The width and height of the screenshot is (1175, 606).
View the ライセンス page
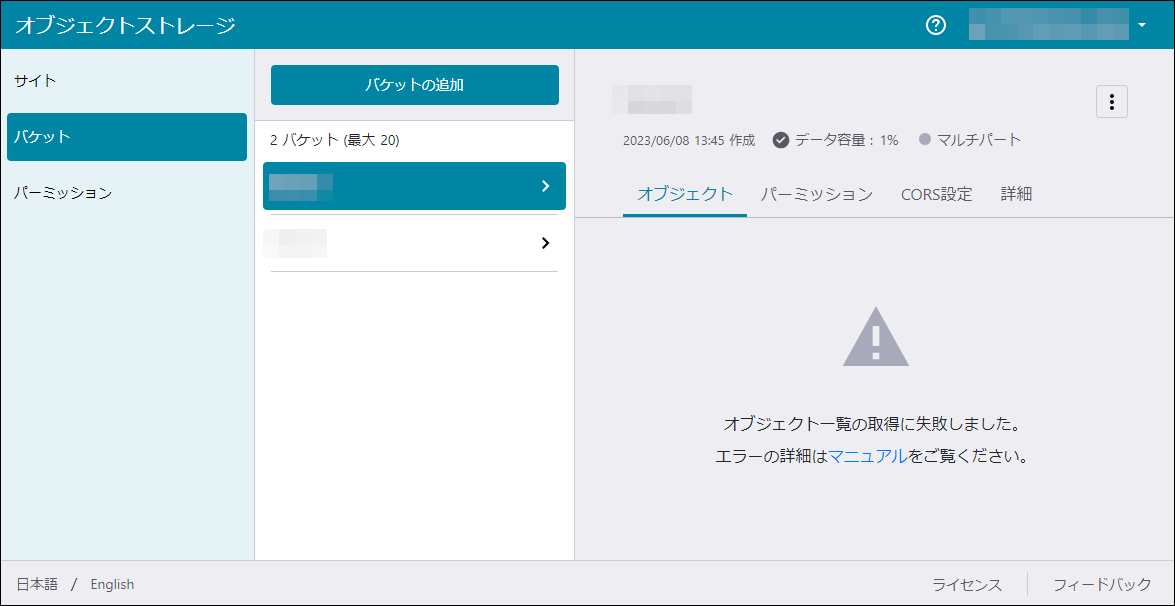pos(965,584)
